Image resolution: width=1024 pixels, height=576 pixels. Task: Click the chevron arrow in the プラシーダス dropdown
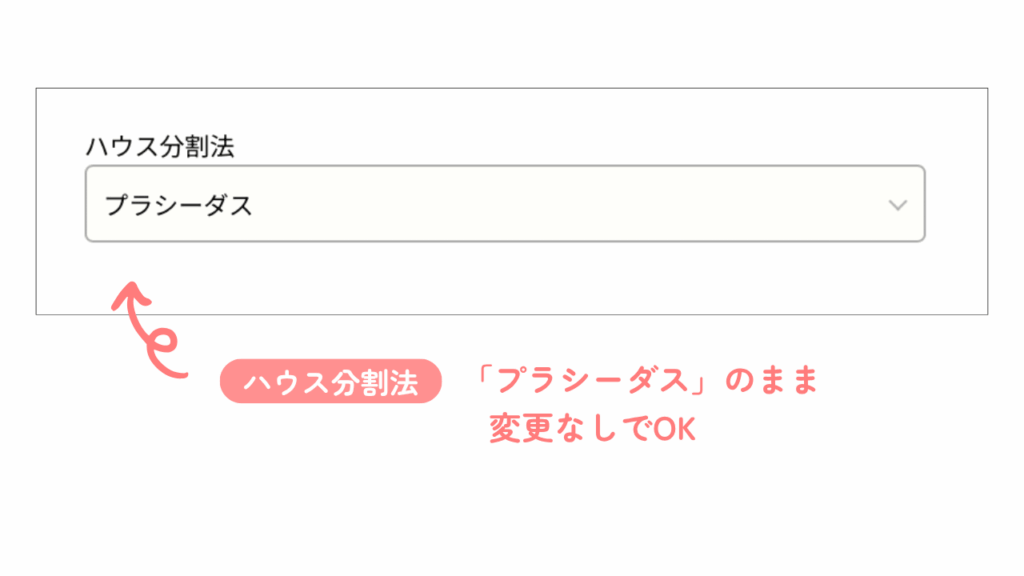897,205
